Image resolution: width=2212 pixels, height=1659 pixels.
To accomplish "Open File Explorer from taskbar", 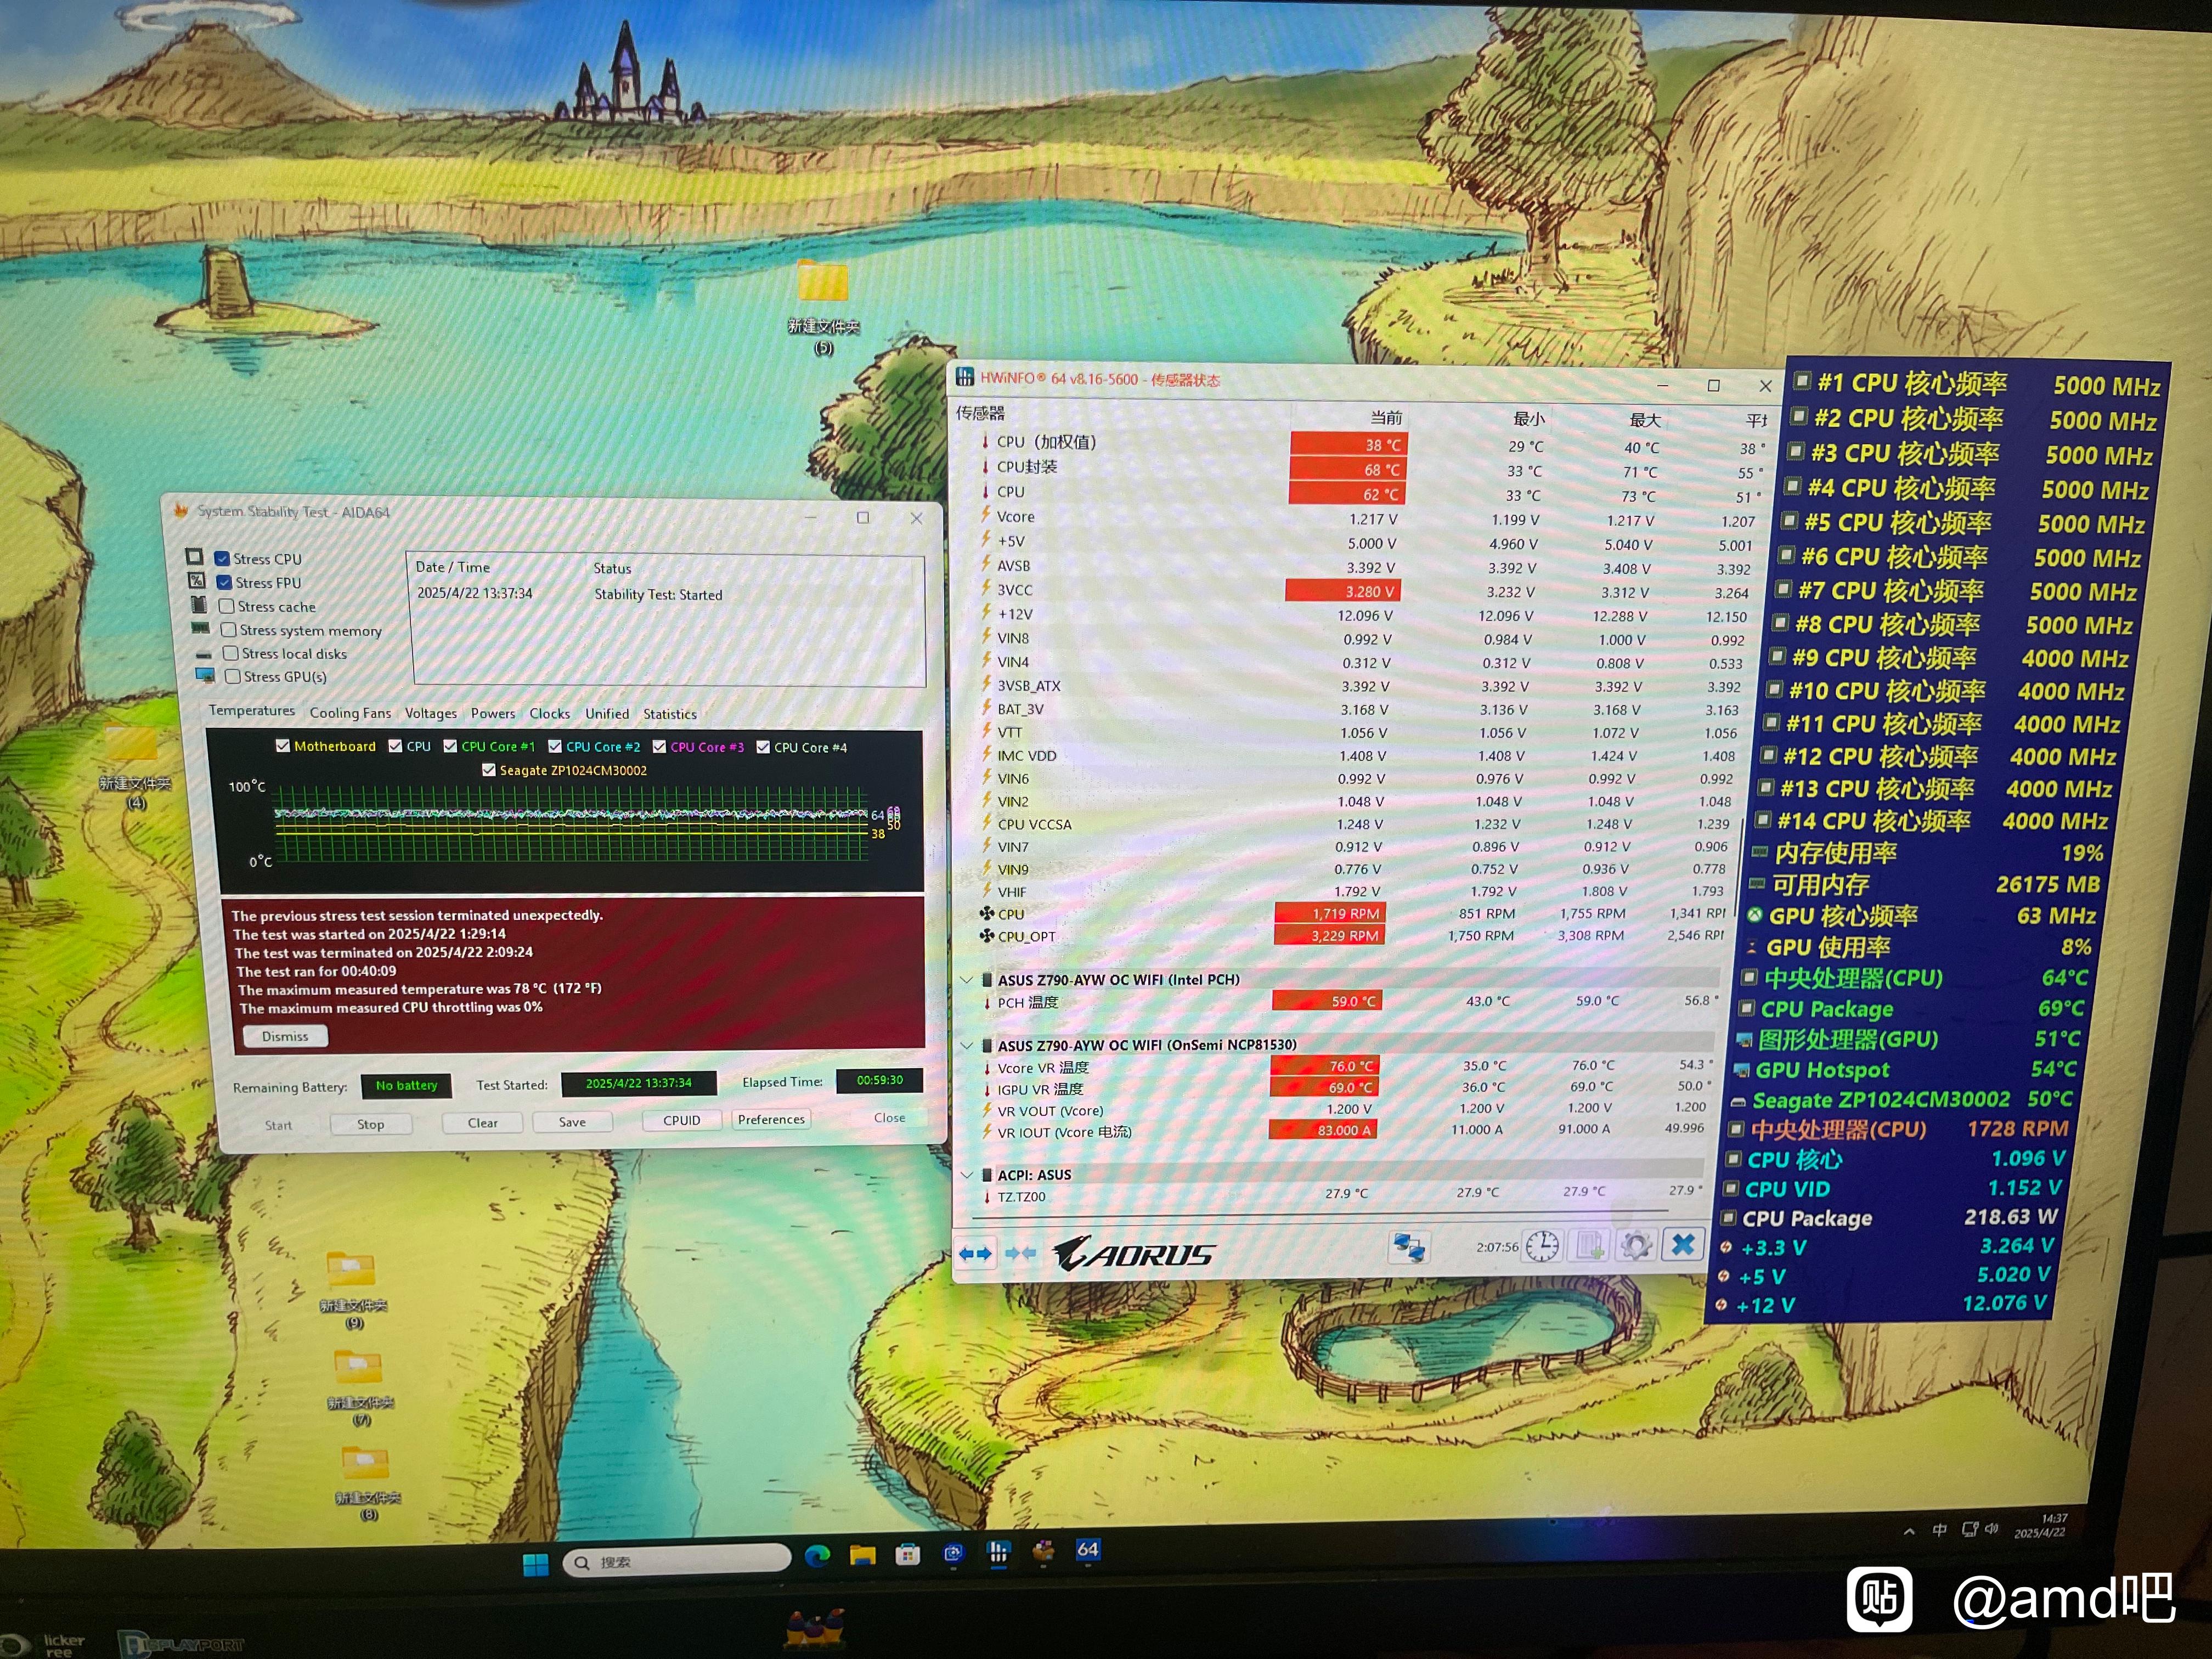I will point(862,1555).
